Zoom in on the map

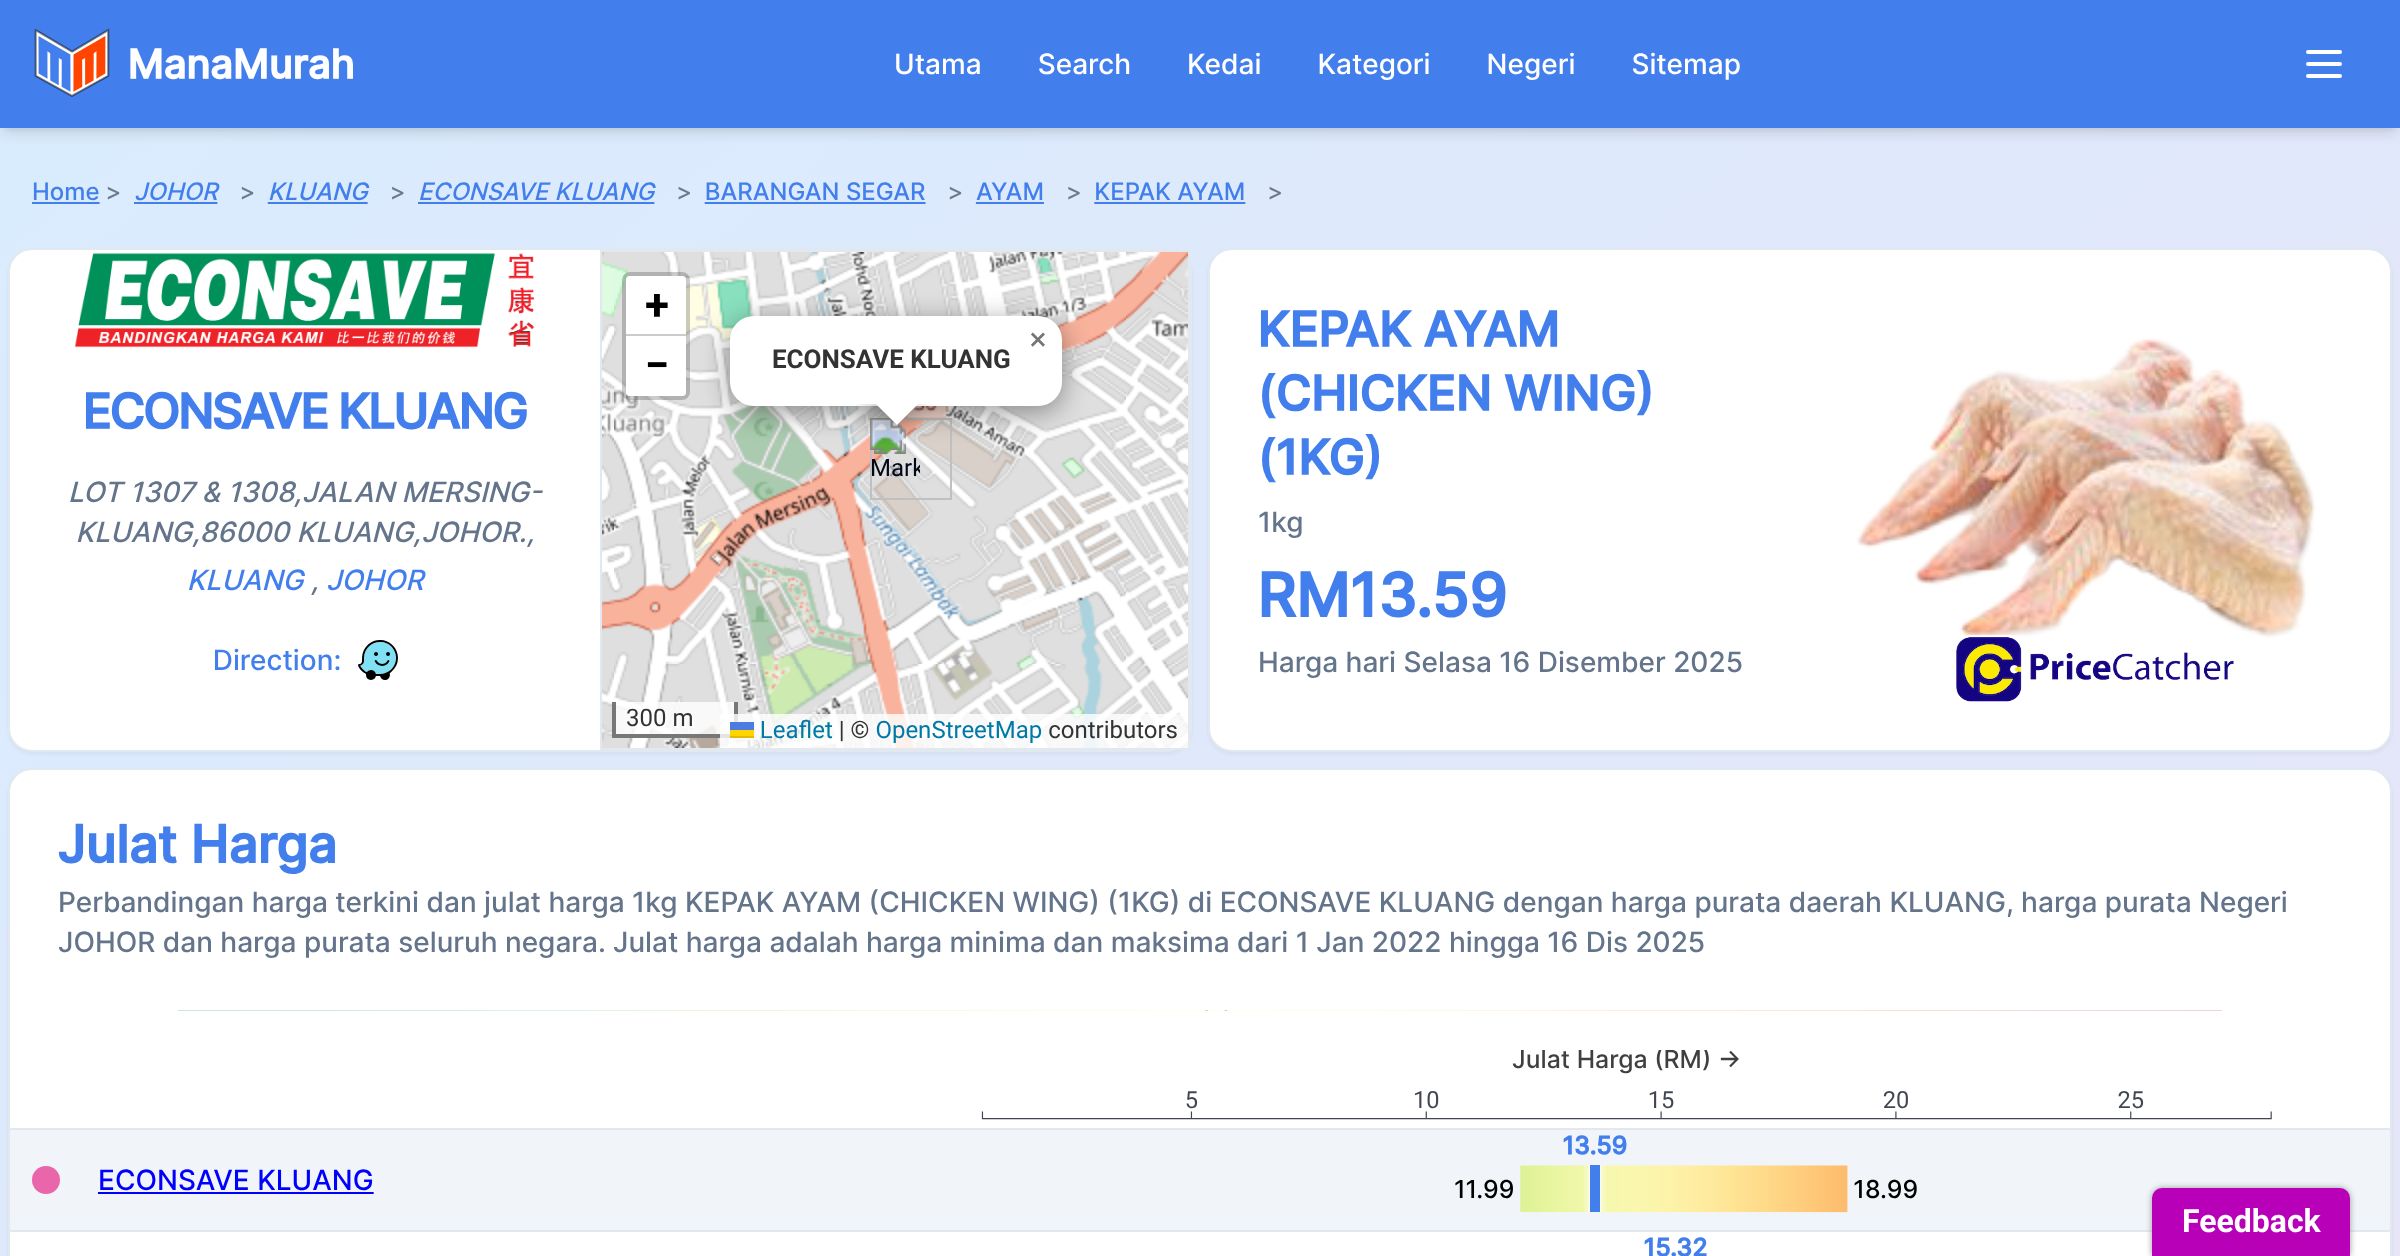pyautogui.click(x=656, y=305)
